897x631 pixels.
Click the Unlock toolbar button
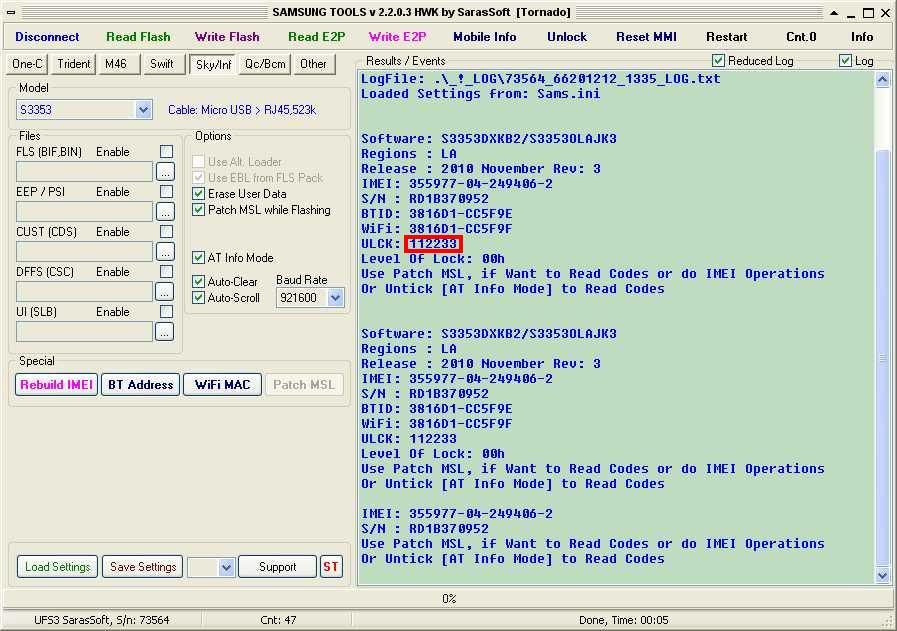(567, 37)
